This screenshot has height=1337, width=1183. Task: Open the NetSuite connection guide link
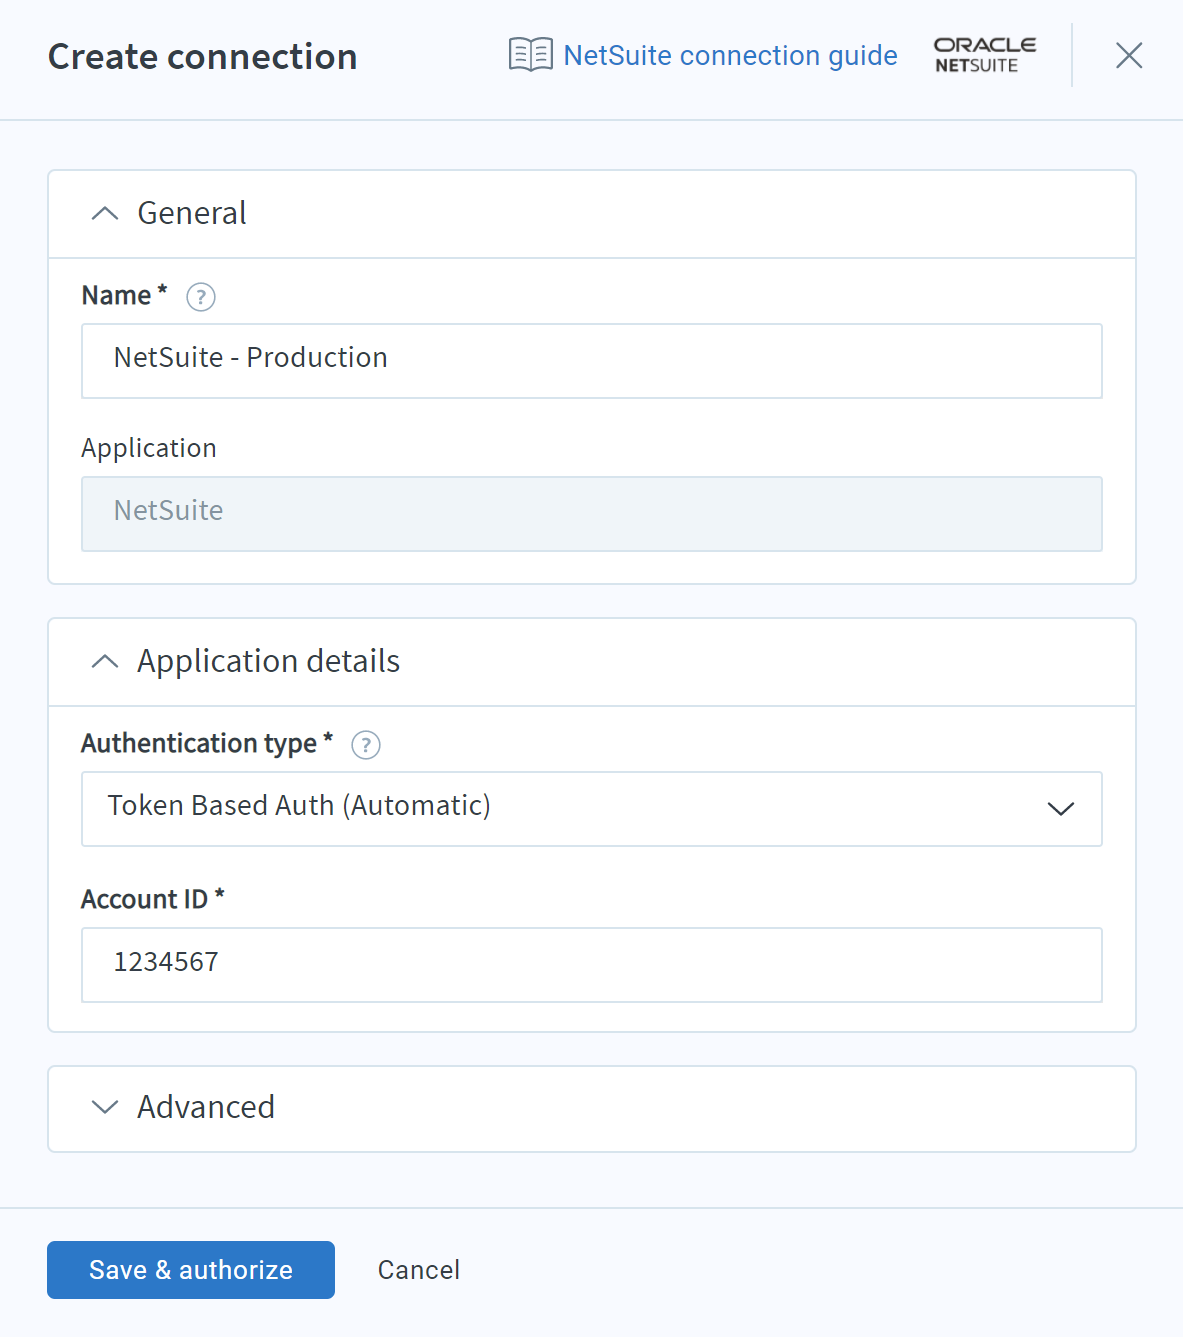(730, 55)
